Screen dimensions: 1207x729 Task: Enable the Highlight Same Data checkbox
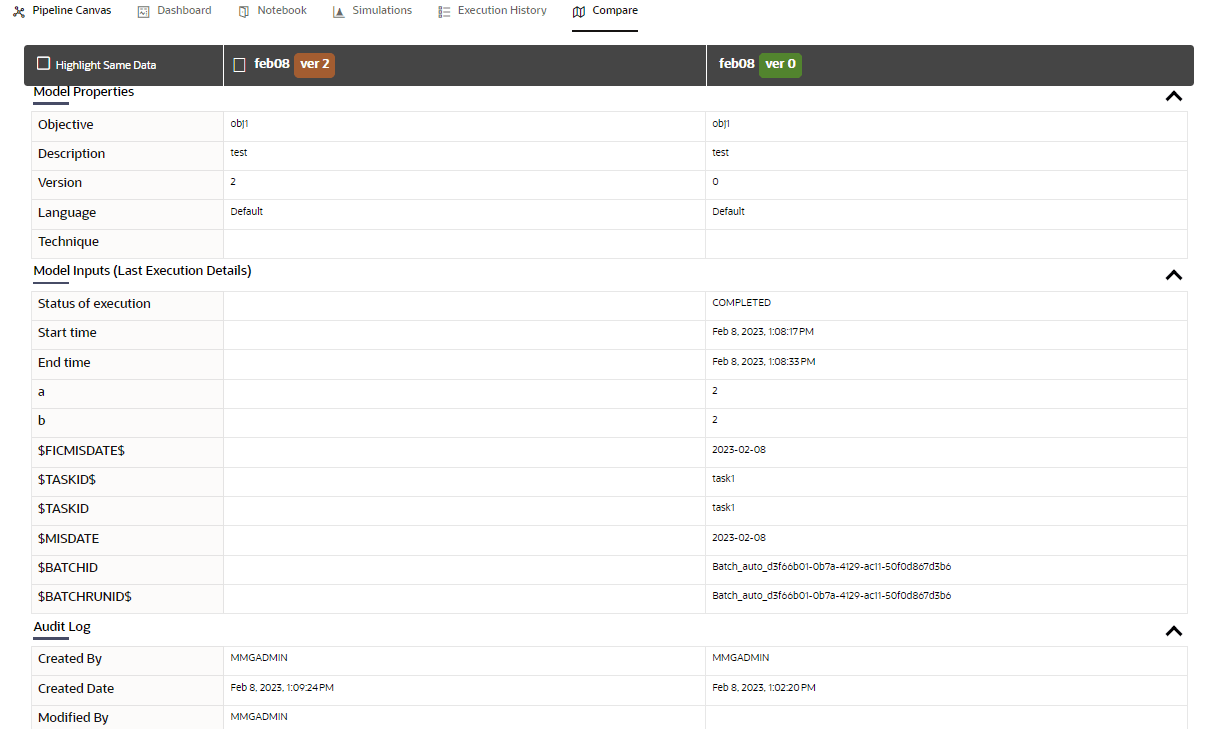coord(43,62)
